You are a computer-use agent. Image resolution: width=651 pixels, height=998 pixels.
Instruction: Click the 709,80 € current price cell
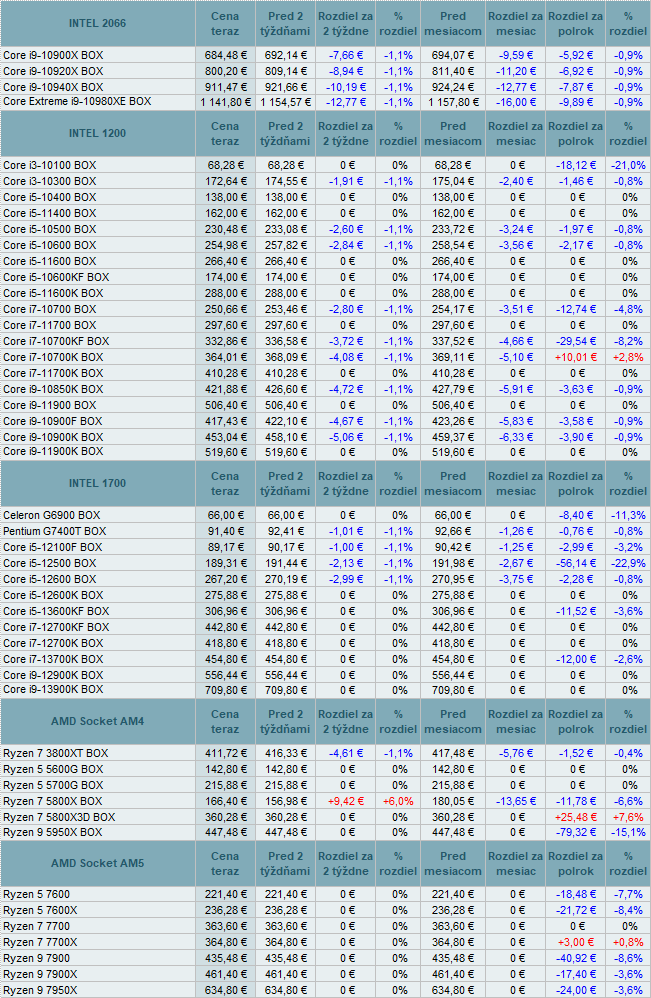(225, 690)
